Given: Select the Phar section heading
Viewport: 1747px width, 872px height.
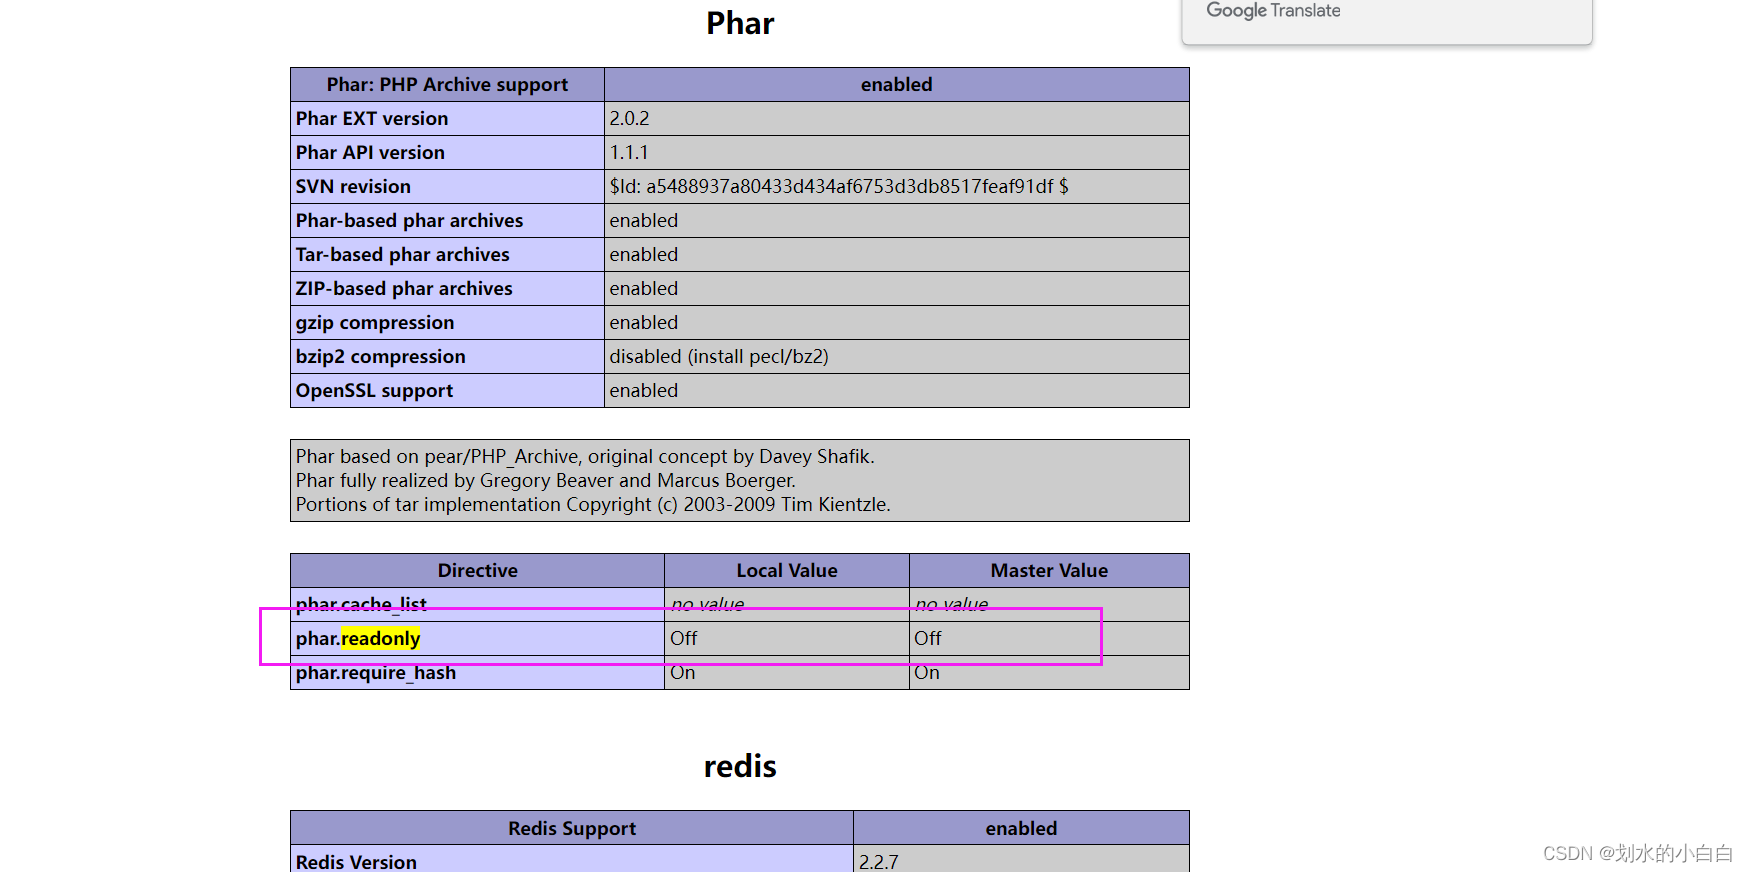Looking at the screenshot, I should pos(740,23).
